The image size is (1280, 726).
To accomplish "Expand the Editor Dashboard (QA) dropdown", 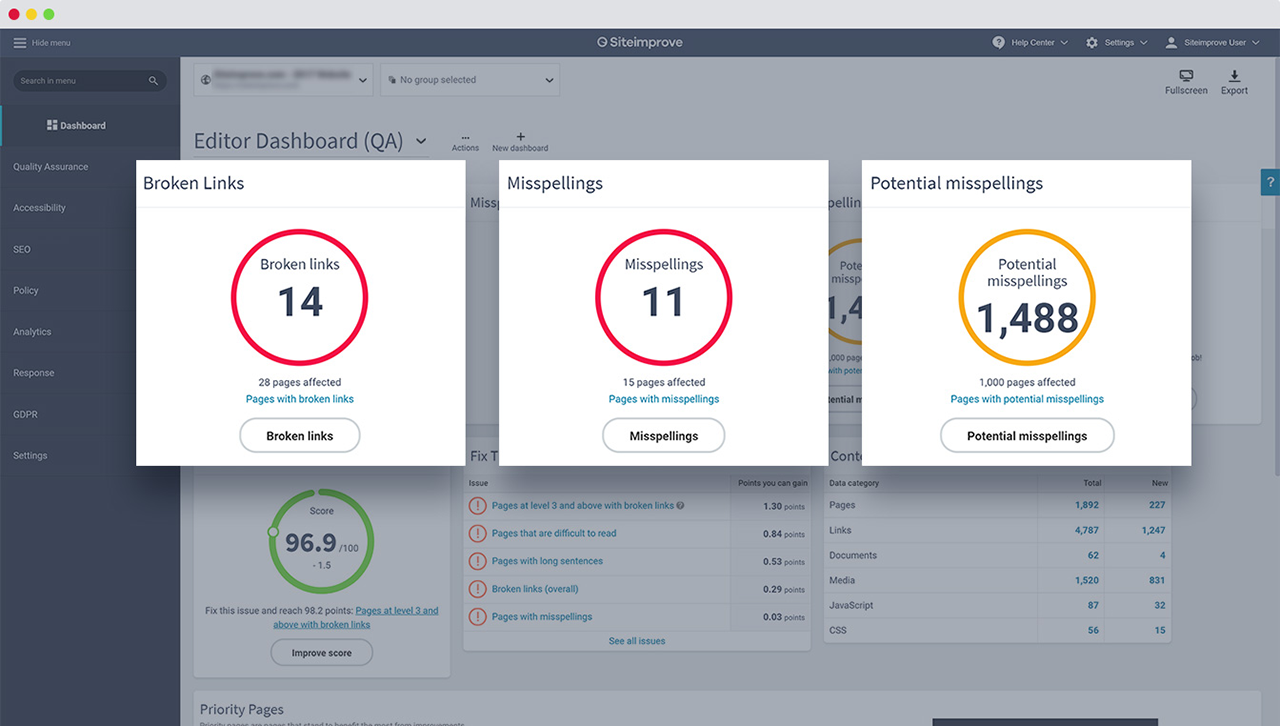I will click(419, 141).
